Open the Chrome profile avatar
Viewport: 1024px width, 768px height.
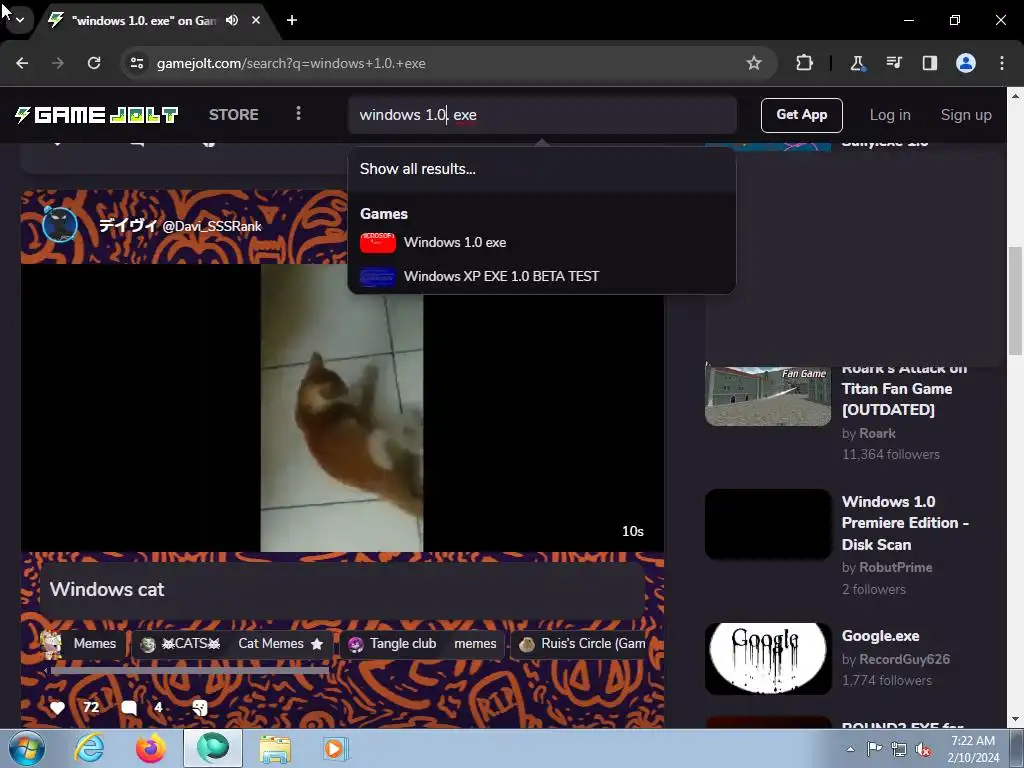click(x=966, y=63)
